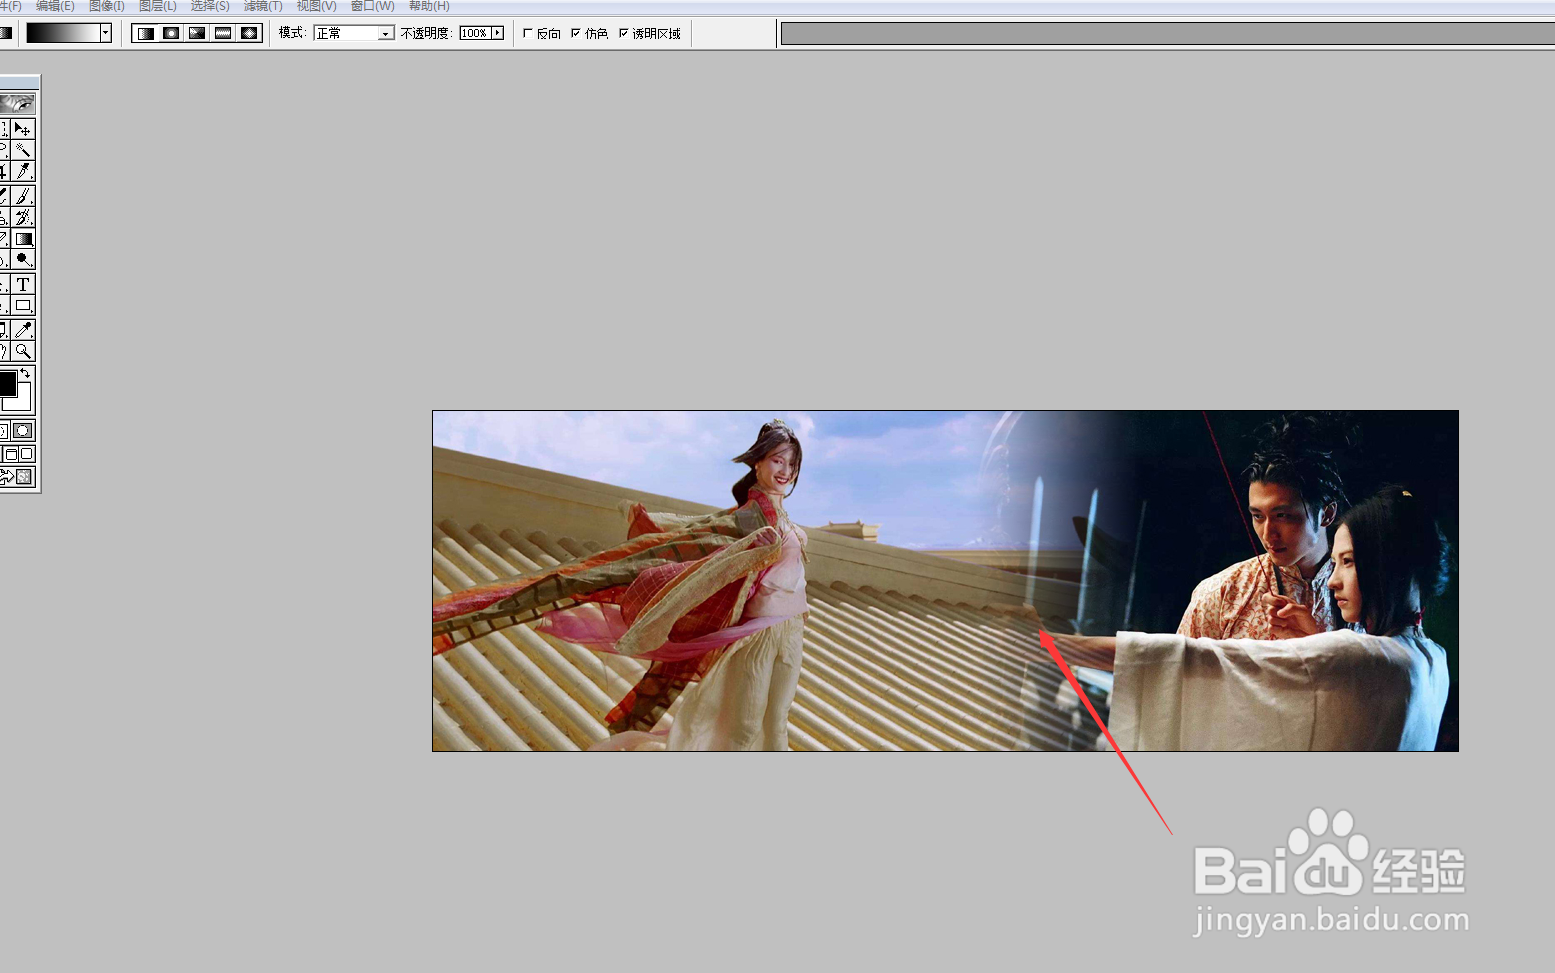Screen dimensions: 1555x973
Task: Click the blended image on the canvas
Action: click(x=945, y=580)
